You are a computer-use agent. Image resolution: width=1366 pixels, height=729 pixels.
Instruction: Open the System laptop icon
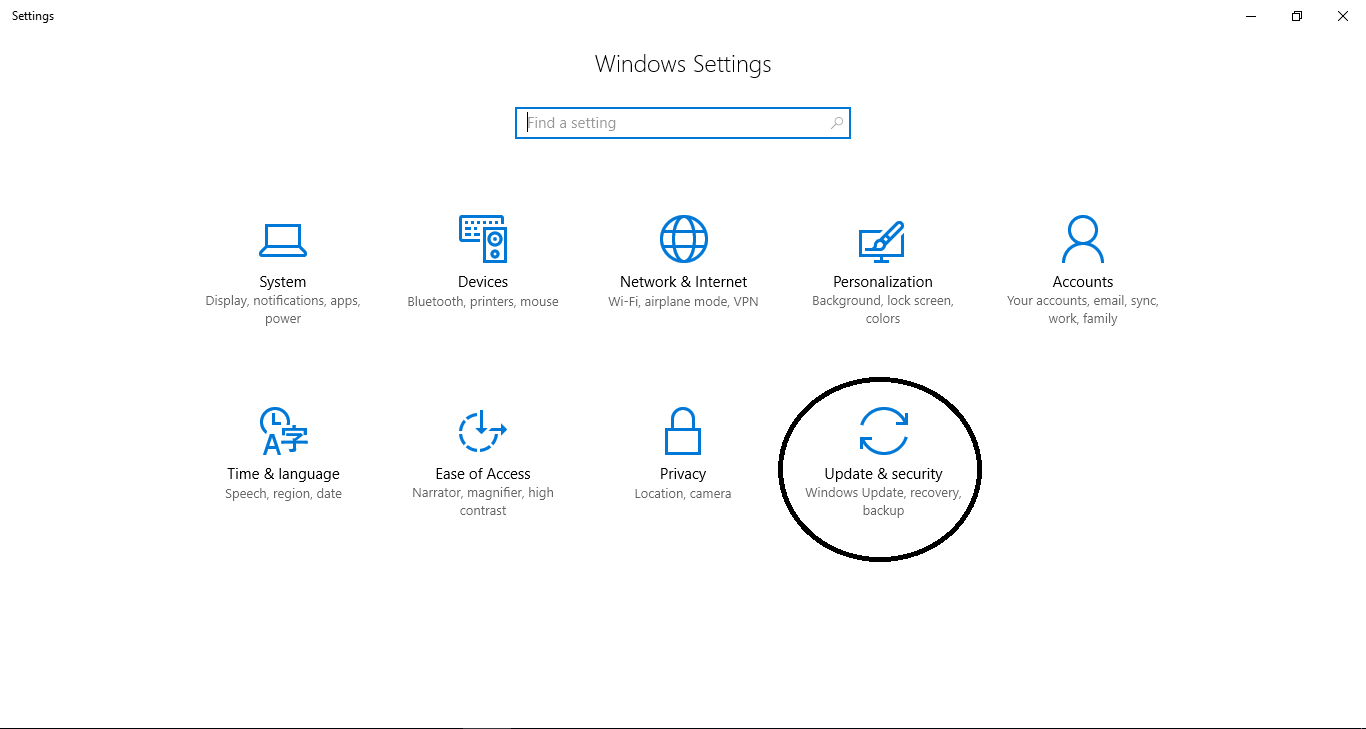283,240
